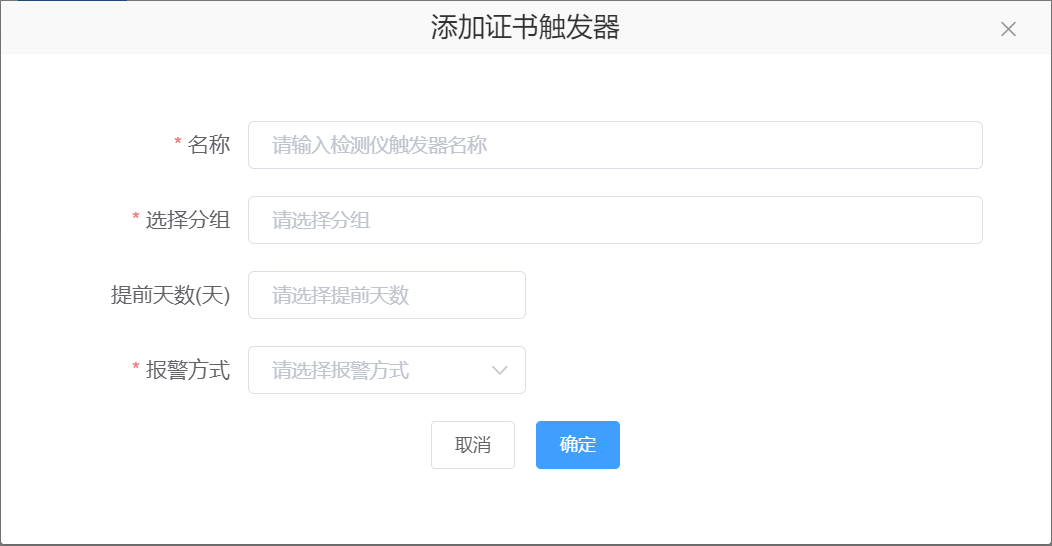Click the red asterisk beside 报警方式
Image resolution: width=1052 pixels, height=546 pixels.
[136, 369]
